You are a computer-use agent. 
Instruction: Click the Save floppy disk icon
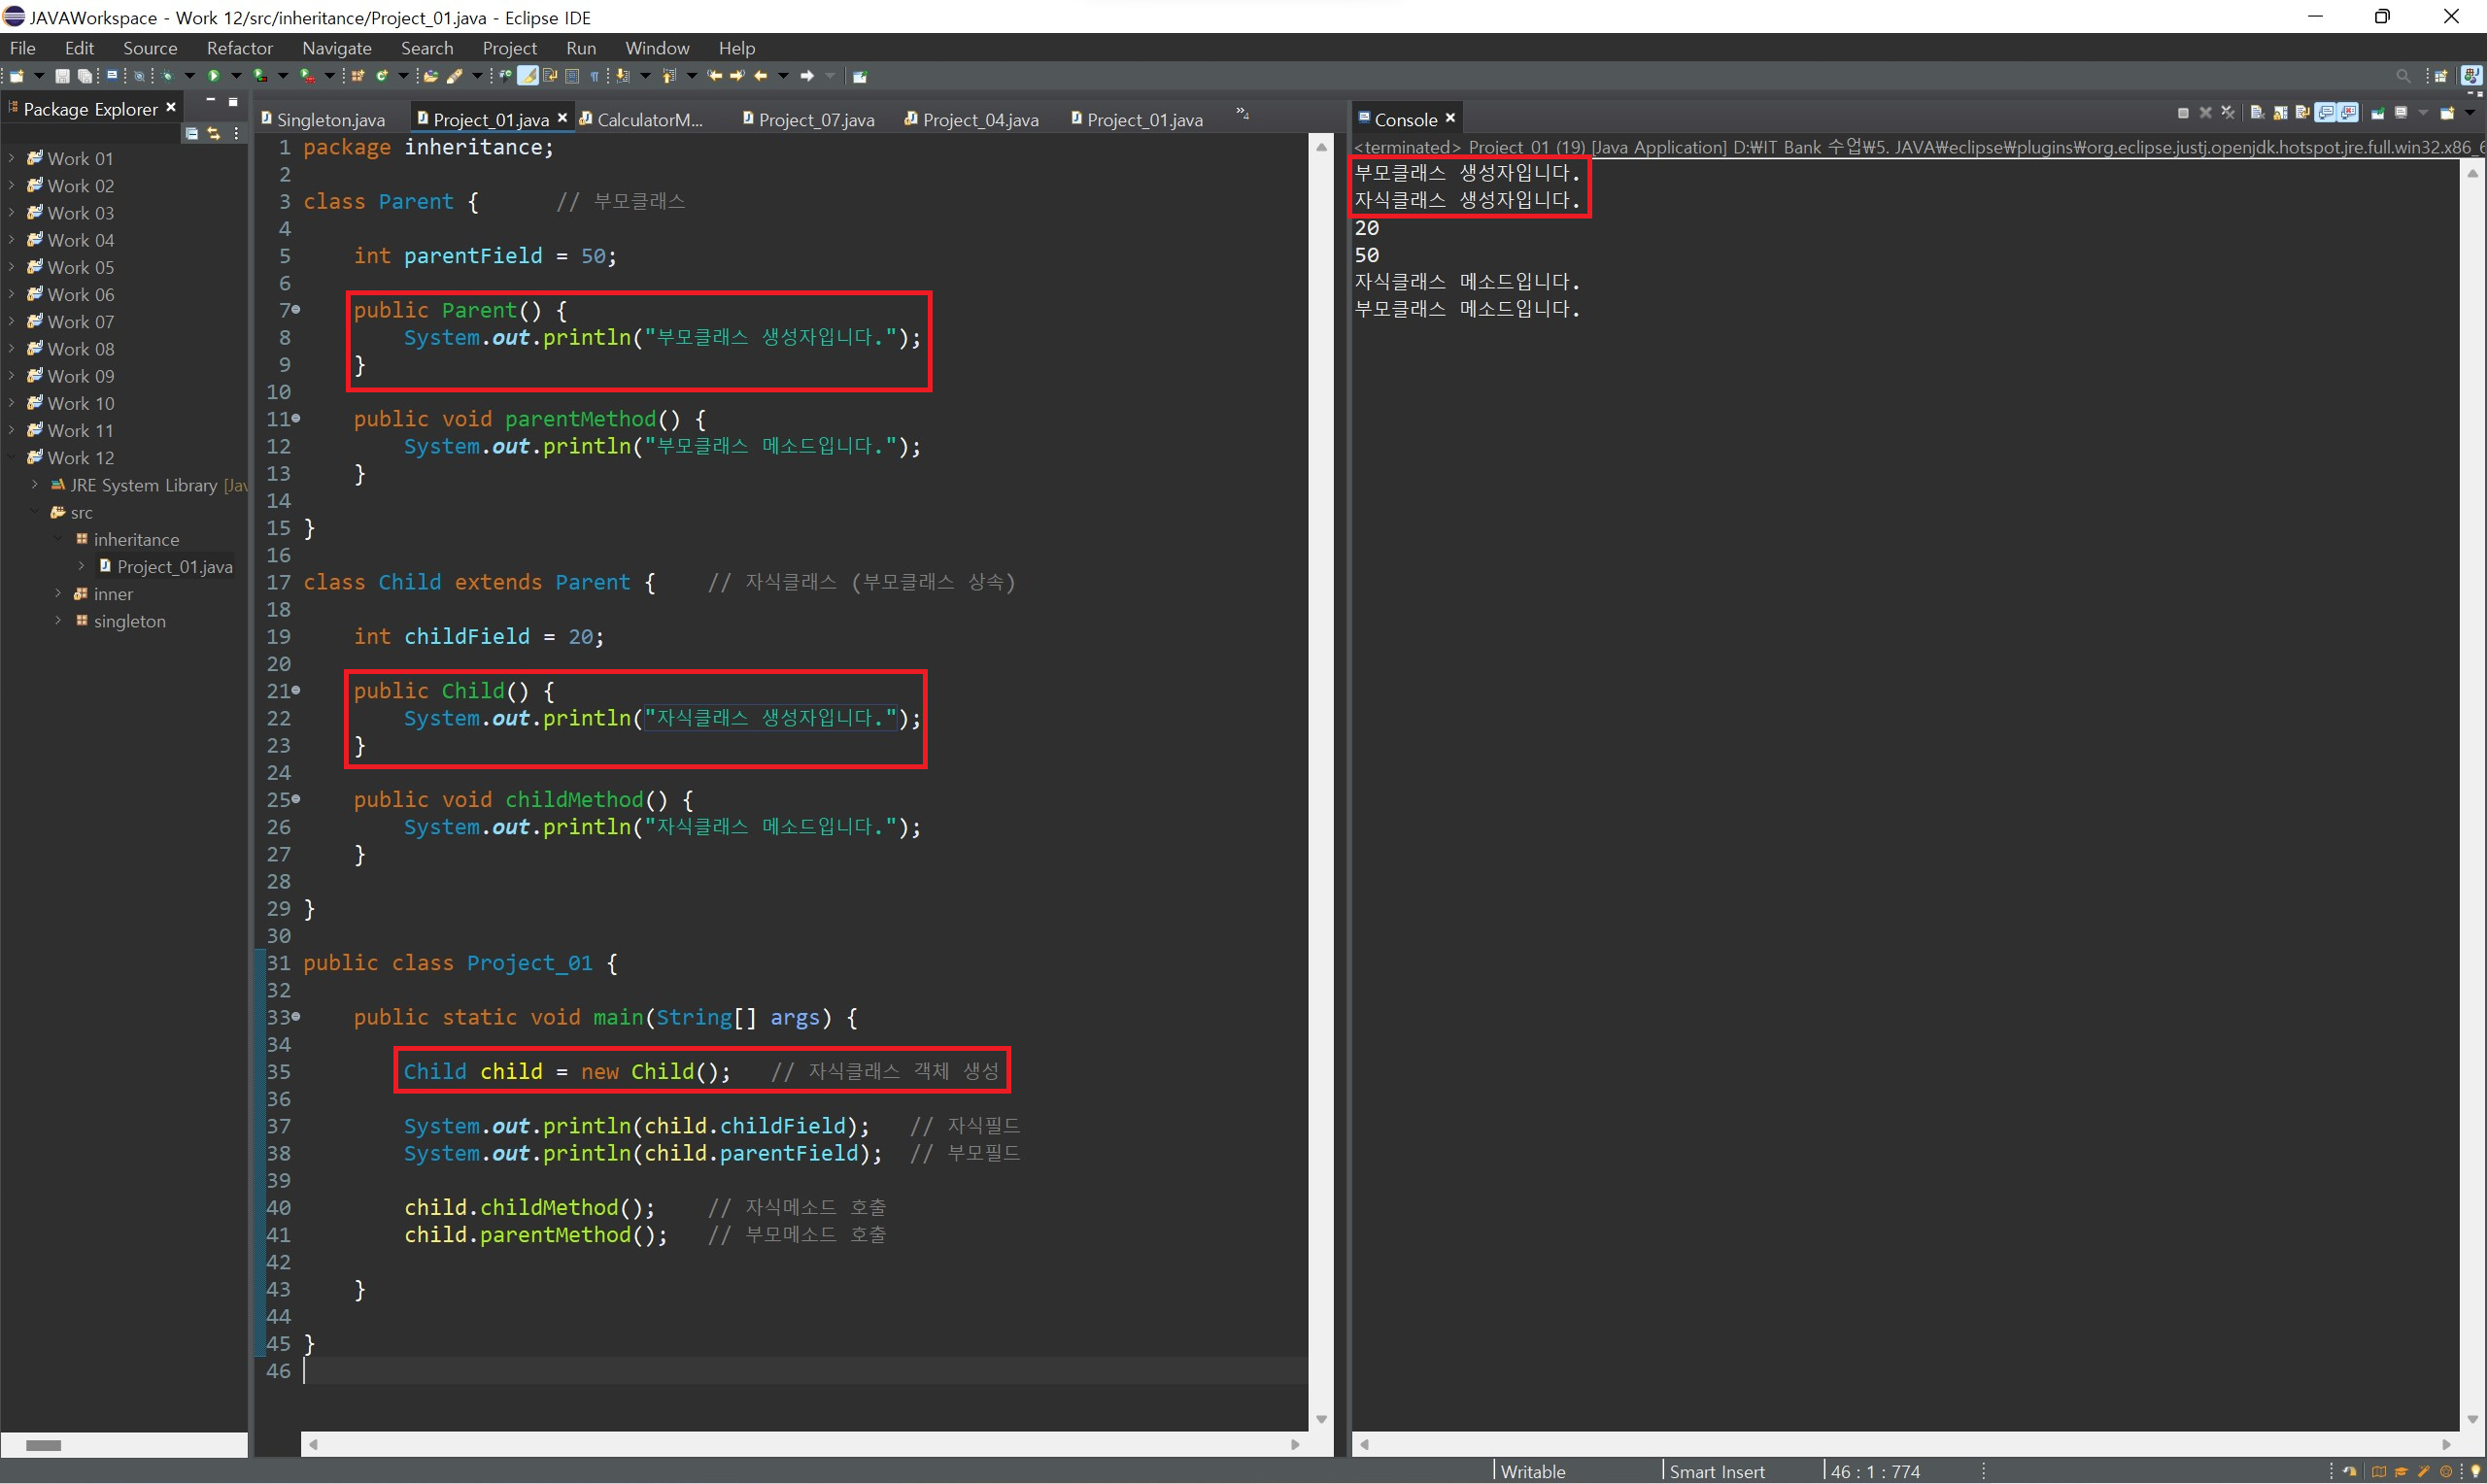point(62,76)
